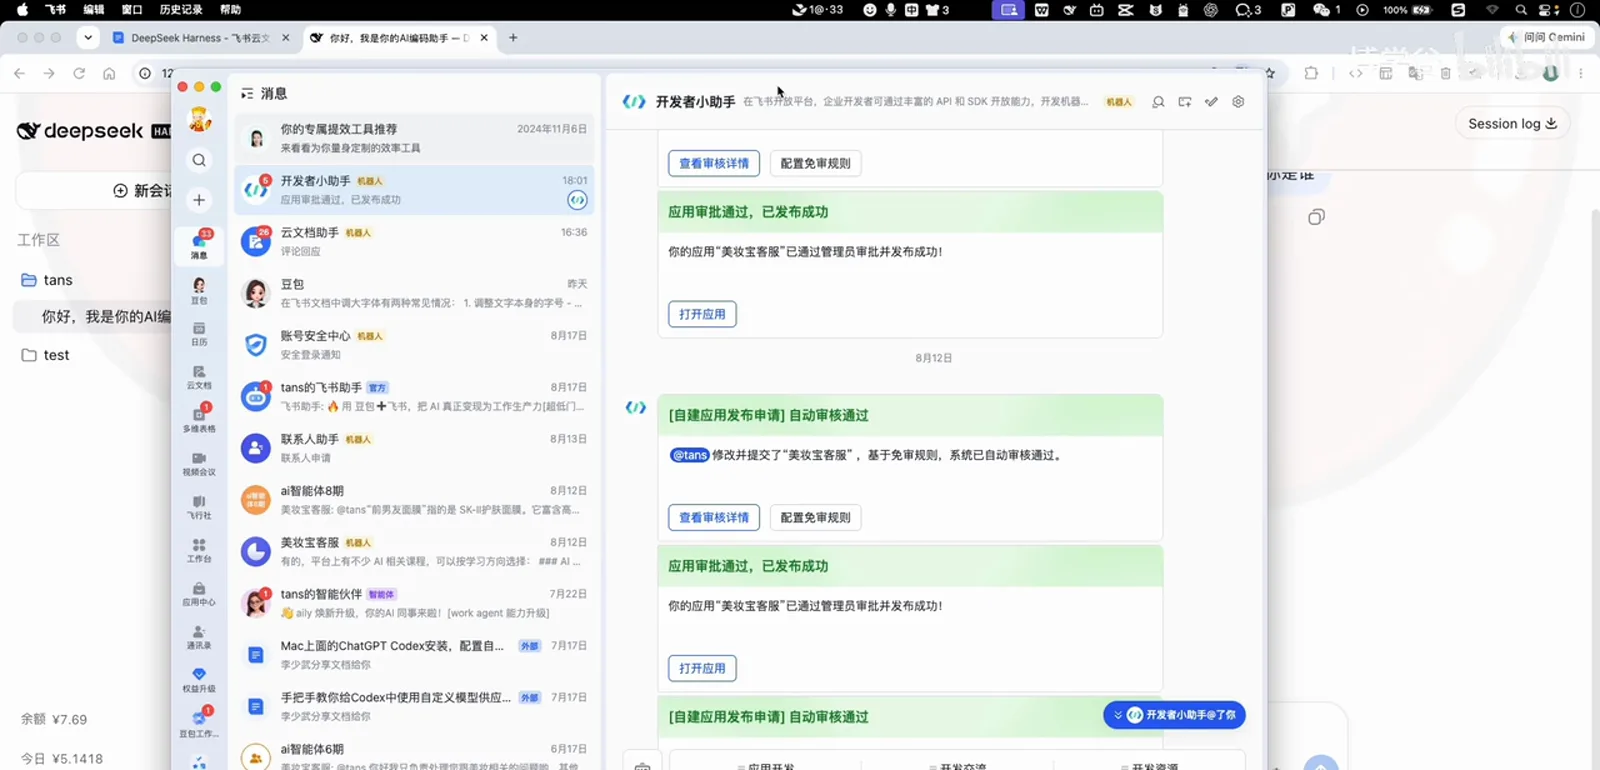Close the DeepSeek Harness browser tab
The height and width of the screenshot is (770, 1600).
(x=285, y=38)
